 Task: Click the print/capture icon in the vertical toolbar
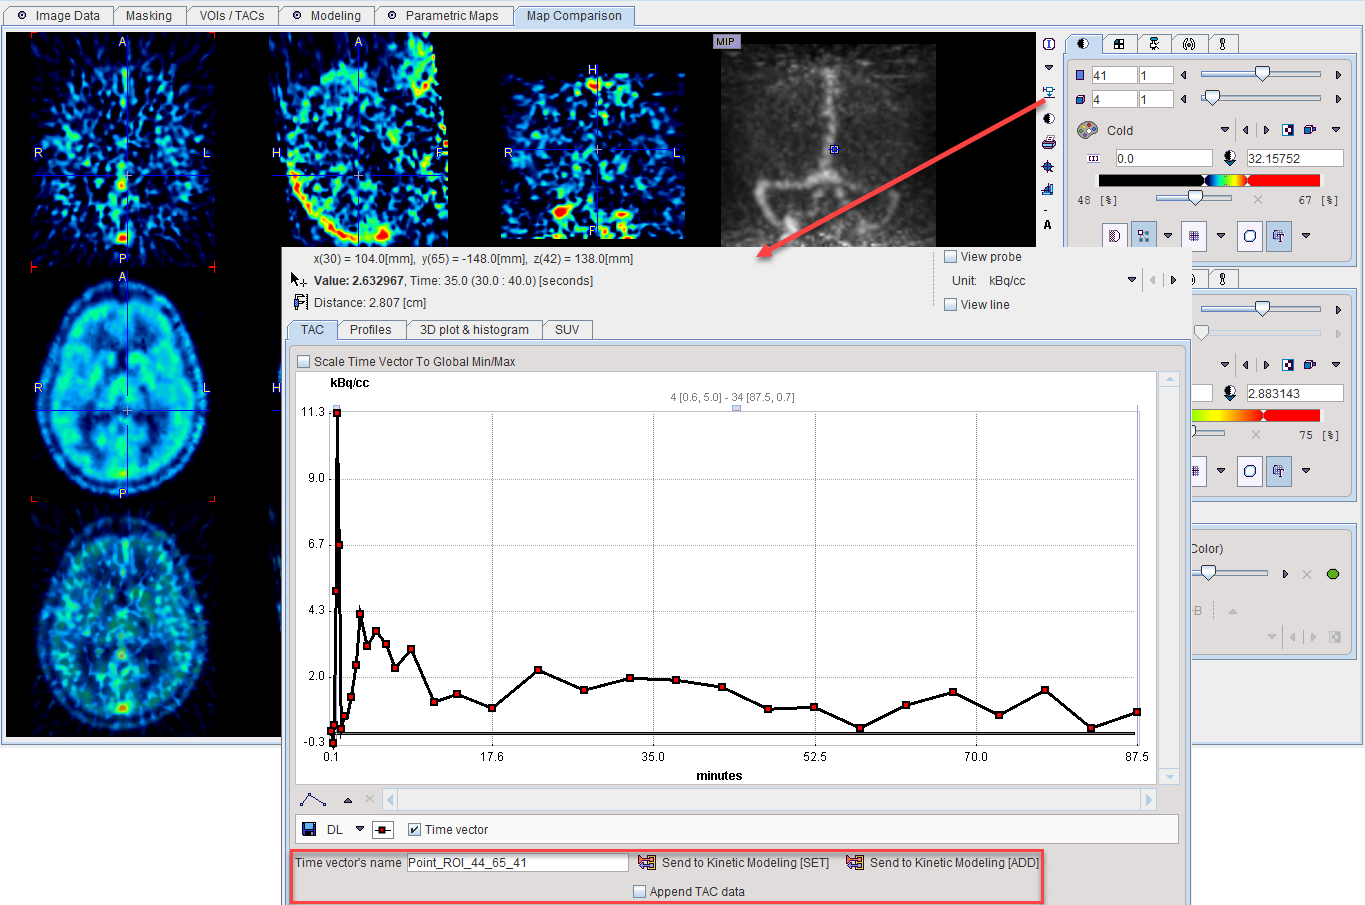[1048, 143]
